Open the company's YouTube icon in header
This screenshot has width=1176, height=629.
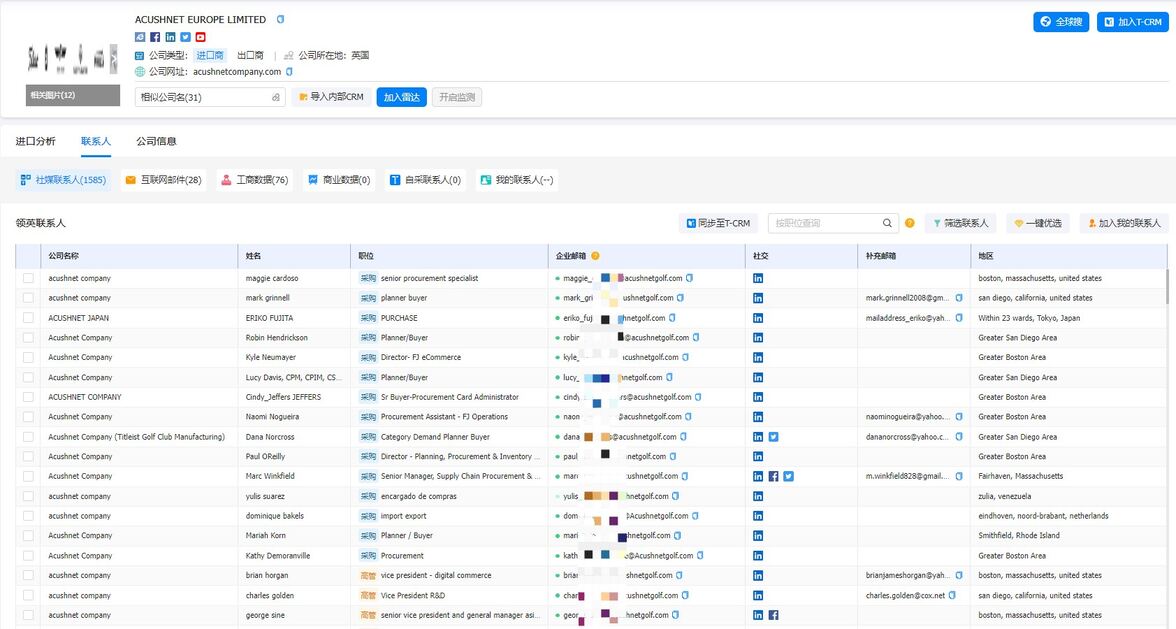click(200, 37)
